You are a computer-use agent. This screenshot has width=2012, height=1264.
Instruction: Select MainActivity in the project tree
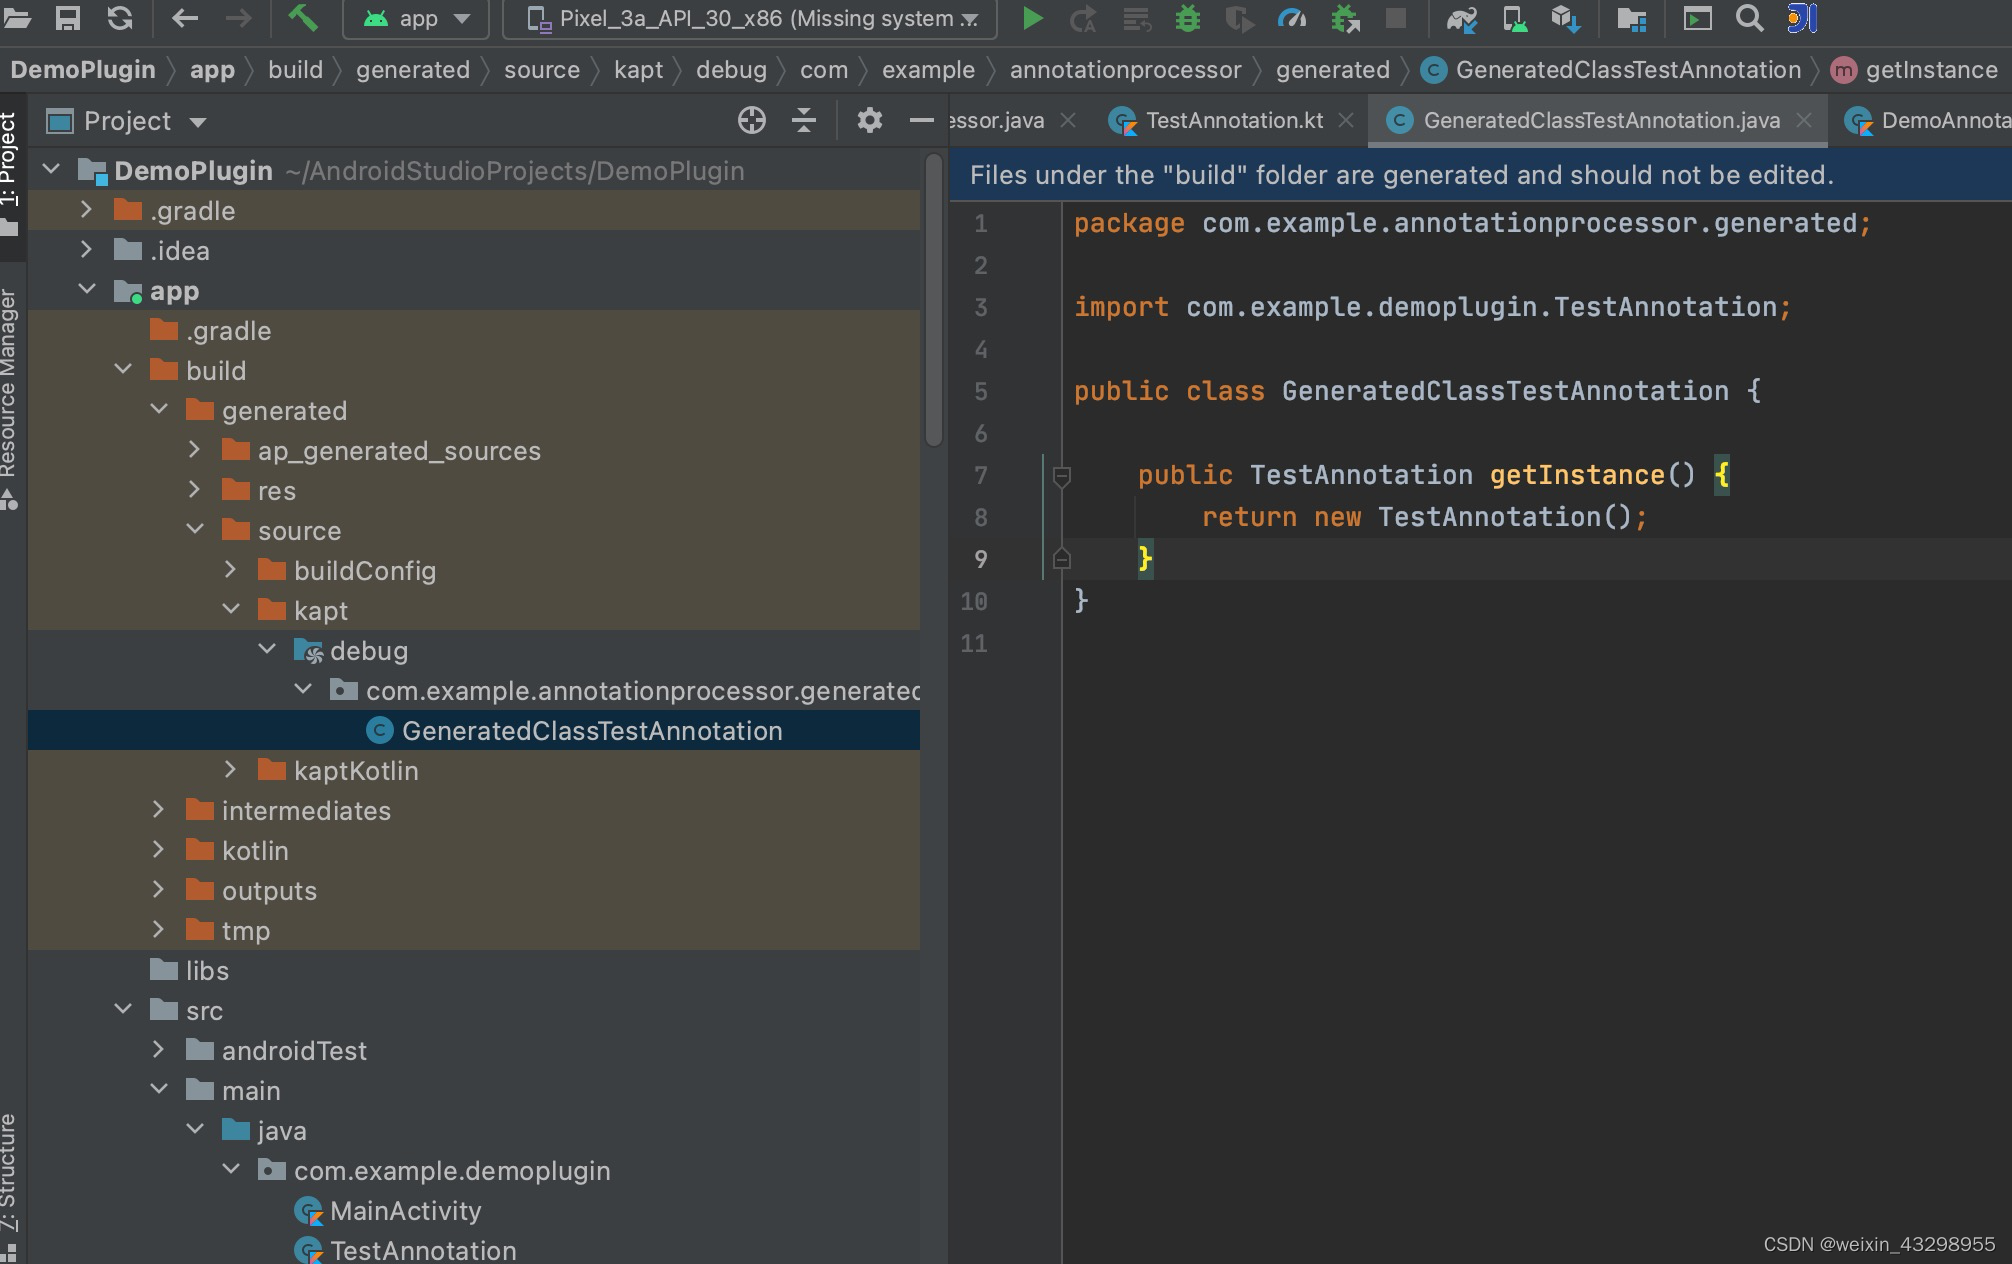[405, 1211]
